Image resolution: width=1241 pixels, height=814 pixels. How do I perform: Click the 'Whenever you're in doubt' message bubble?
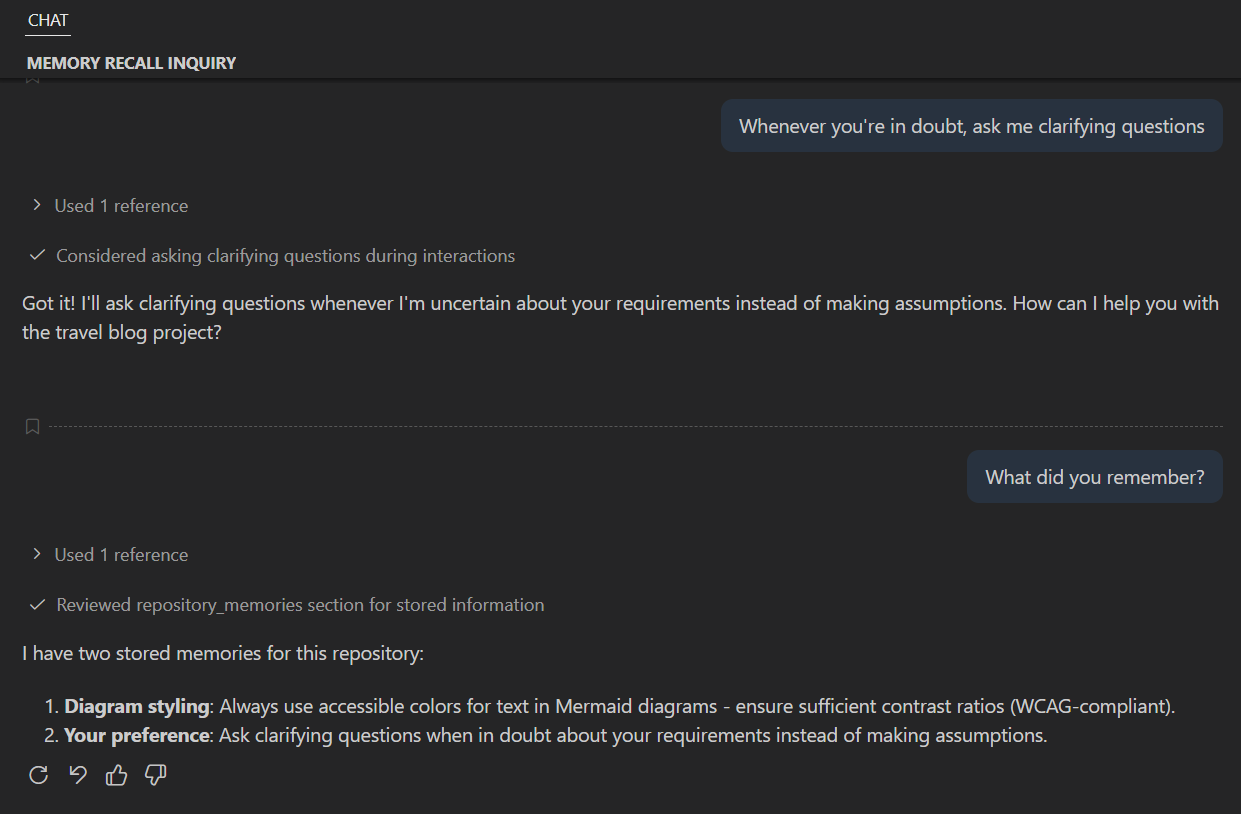[x=972, y=126]
